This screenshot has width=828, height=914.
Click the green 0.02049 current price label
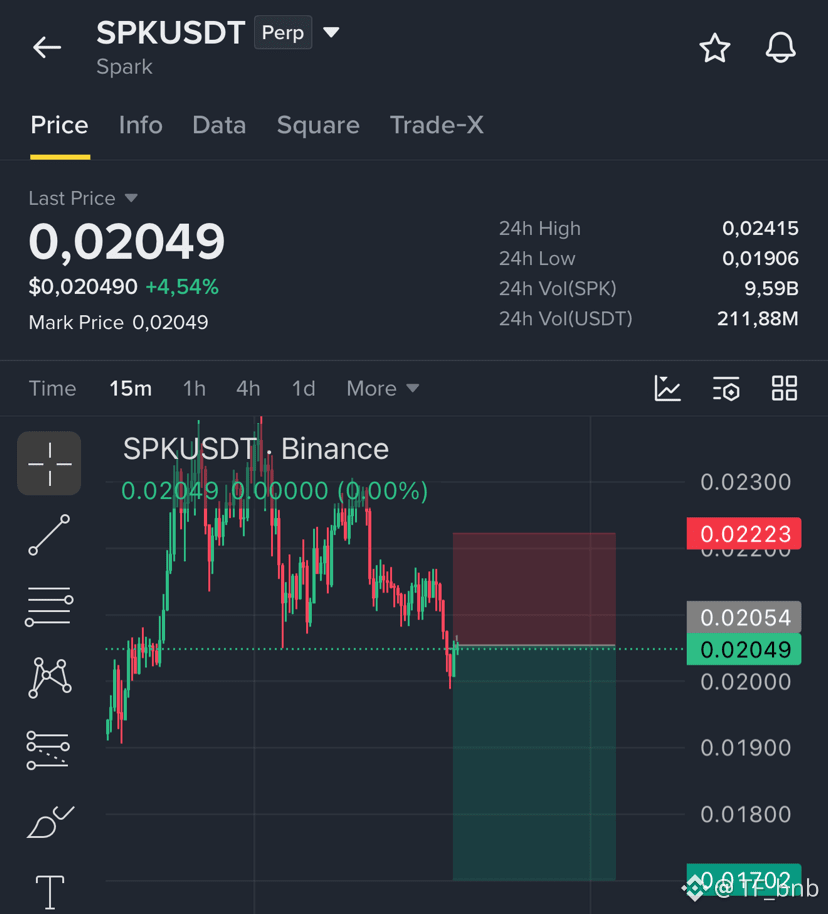tap(744, 649)
